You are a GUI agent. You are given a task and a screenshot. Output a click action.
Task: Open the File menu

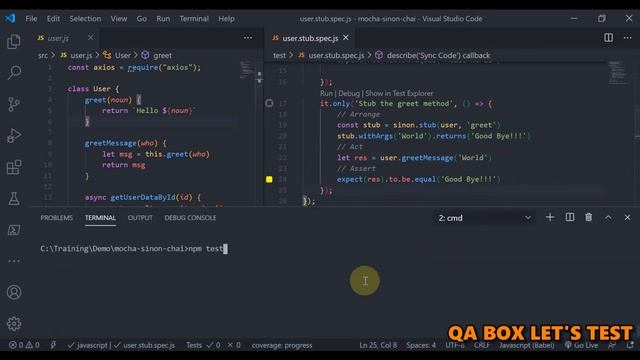coord(31,18)
